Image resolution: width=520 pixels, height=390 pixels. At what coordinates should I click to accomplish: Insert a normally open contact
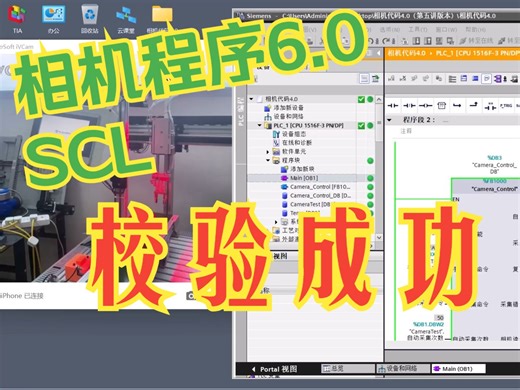pos(393,106)
